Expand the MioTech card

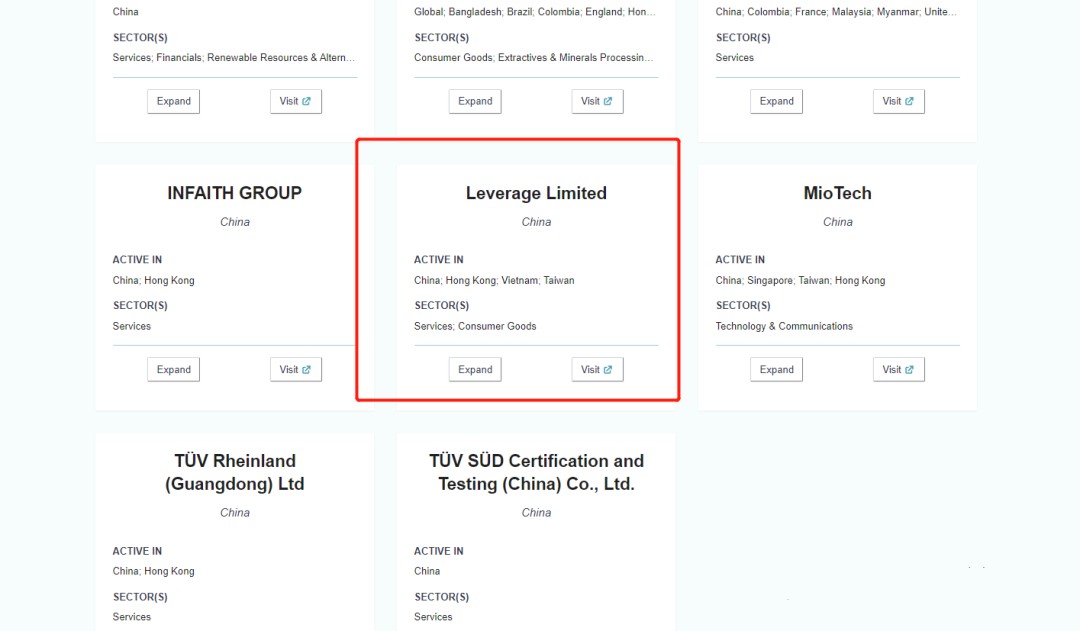click(777, 369)
